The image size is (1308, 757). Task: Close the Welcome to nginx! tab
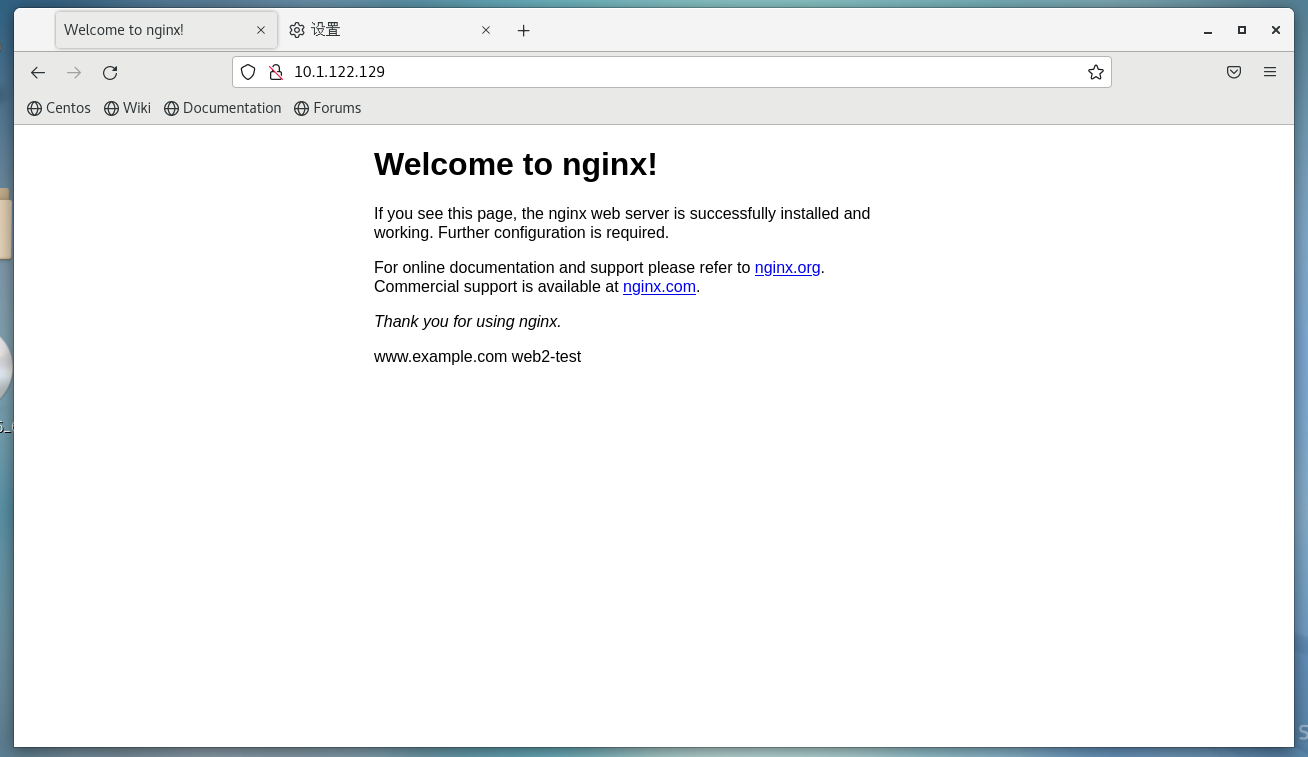coord(261,30)
